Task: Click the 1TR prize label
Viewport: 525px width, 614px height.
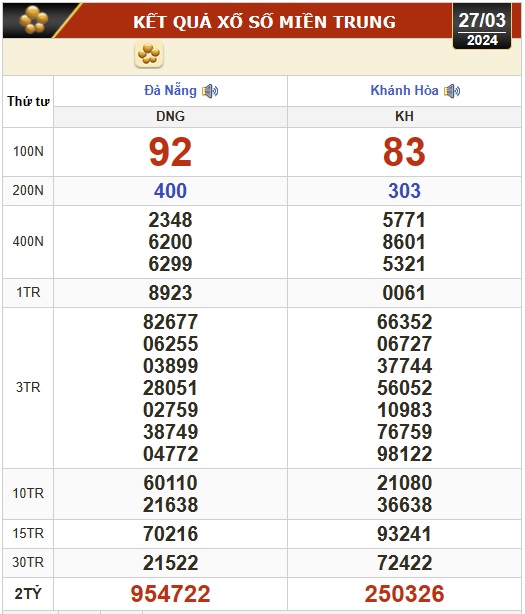Action: click(28, 293)
